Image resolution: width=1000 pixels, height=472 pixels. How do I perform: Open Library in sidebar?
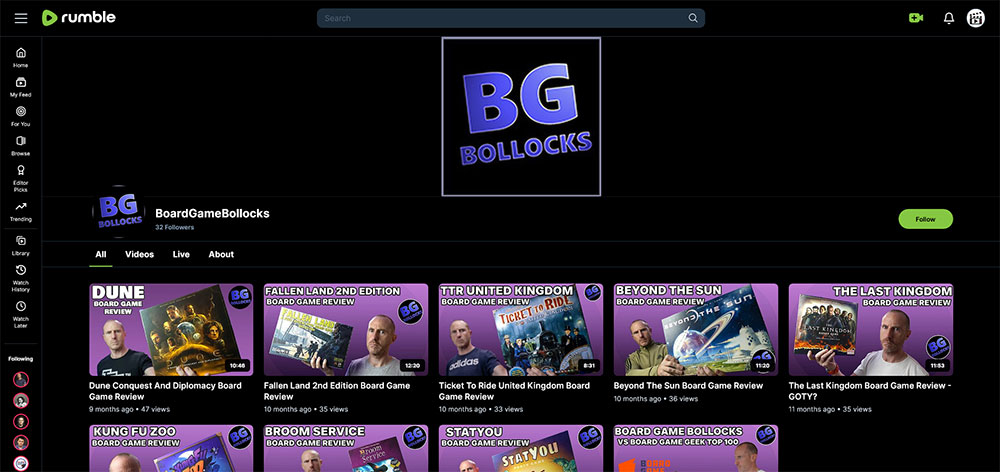[x=21, y=246]
